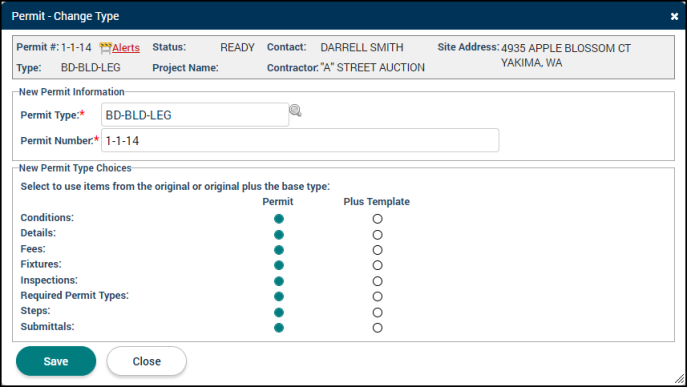Click the READY status value
The image size is (687, 387).
pos(237,47)
